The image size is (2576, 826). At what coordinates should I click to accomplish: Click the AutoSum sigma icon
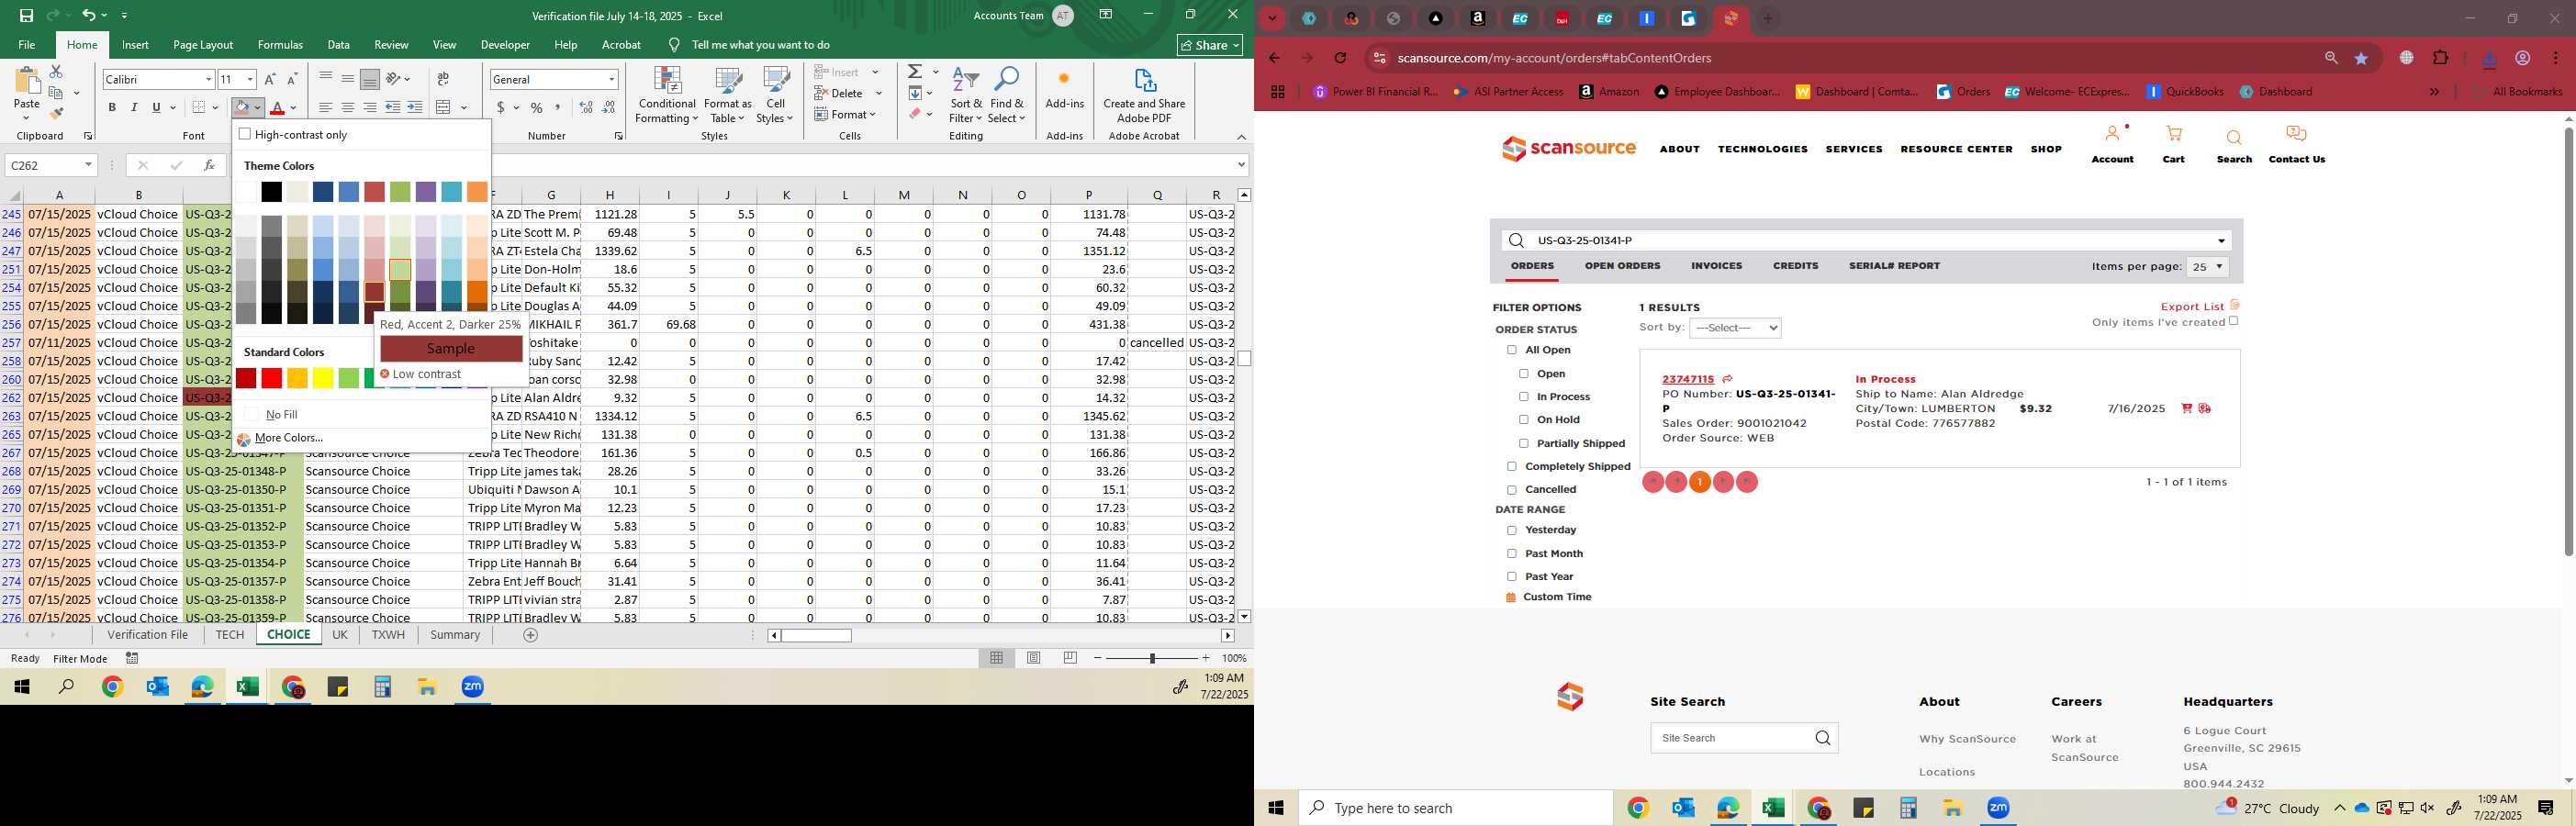[x=915, y=72]
